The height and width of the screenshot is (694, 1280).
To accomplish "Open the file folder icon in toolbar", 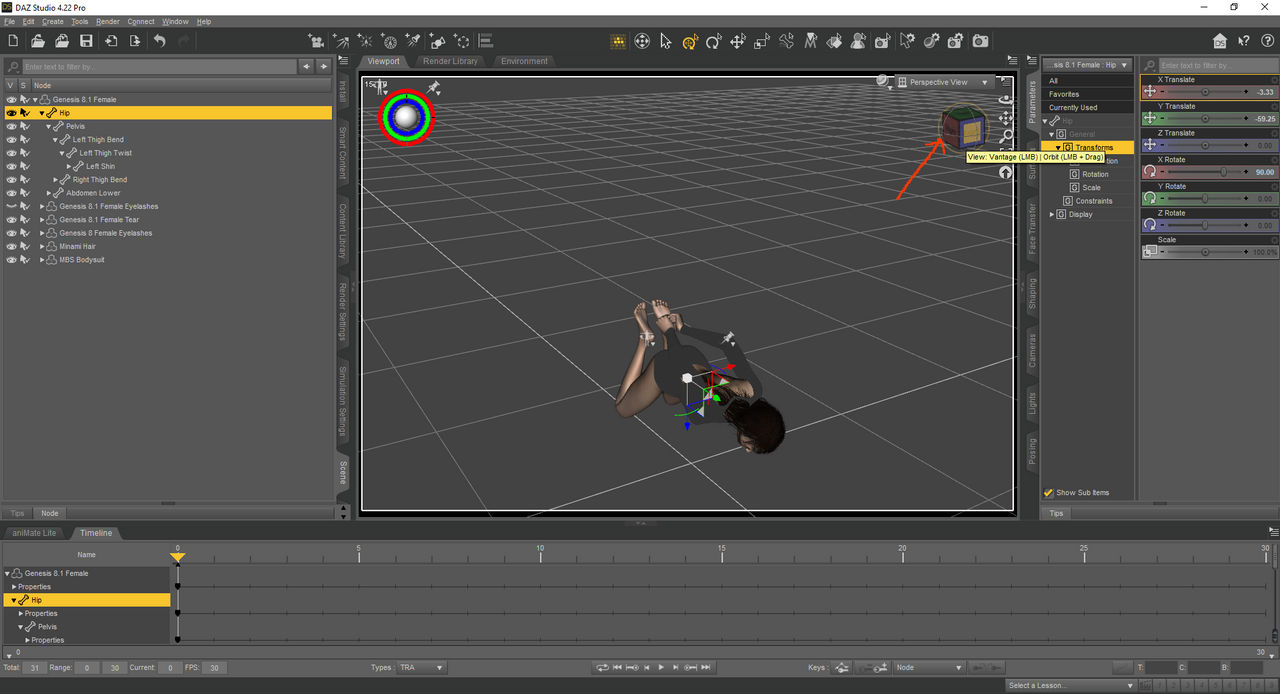I will pyautogui.click(x=38, y=41).
